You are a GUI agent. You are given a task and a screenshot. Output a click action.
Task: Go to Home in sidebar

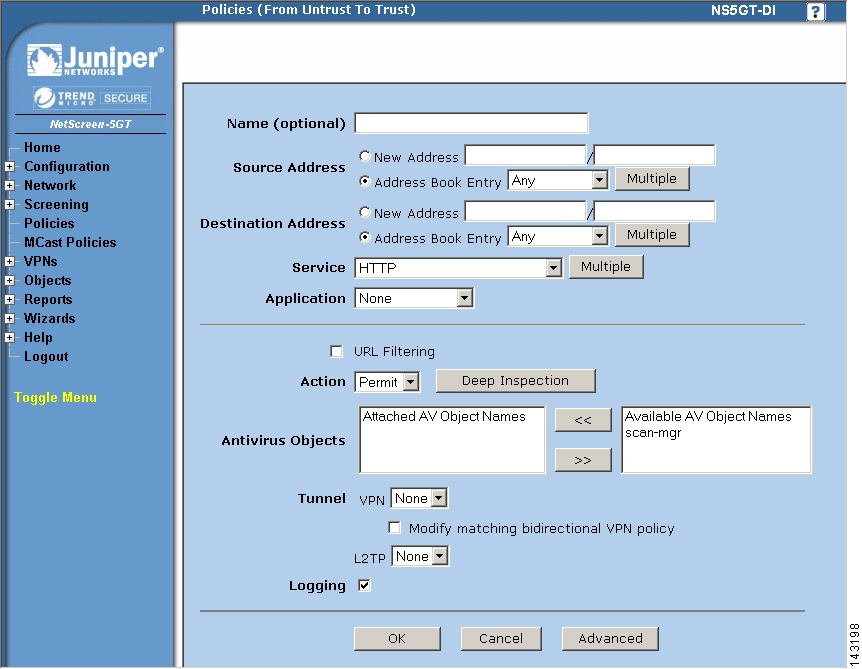42,147
